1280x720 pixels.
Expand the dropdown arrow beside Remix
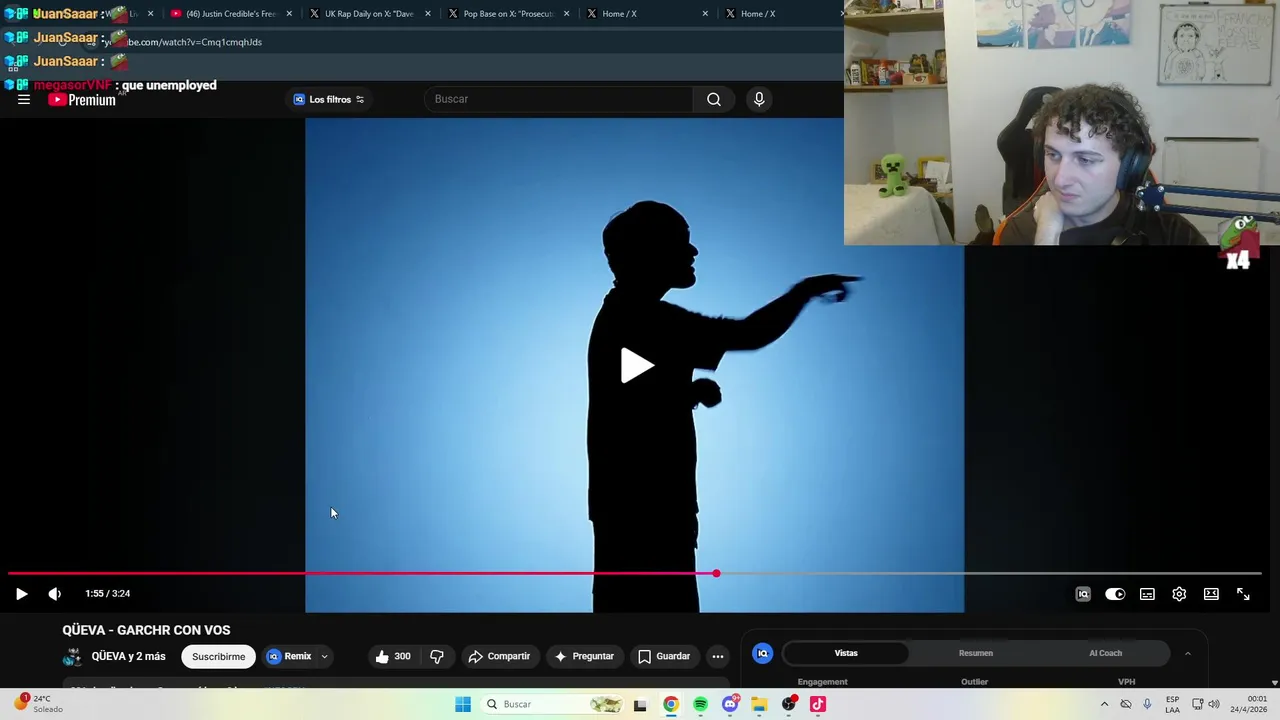coord(324,657)
